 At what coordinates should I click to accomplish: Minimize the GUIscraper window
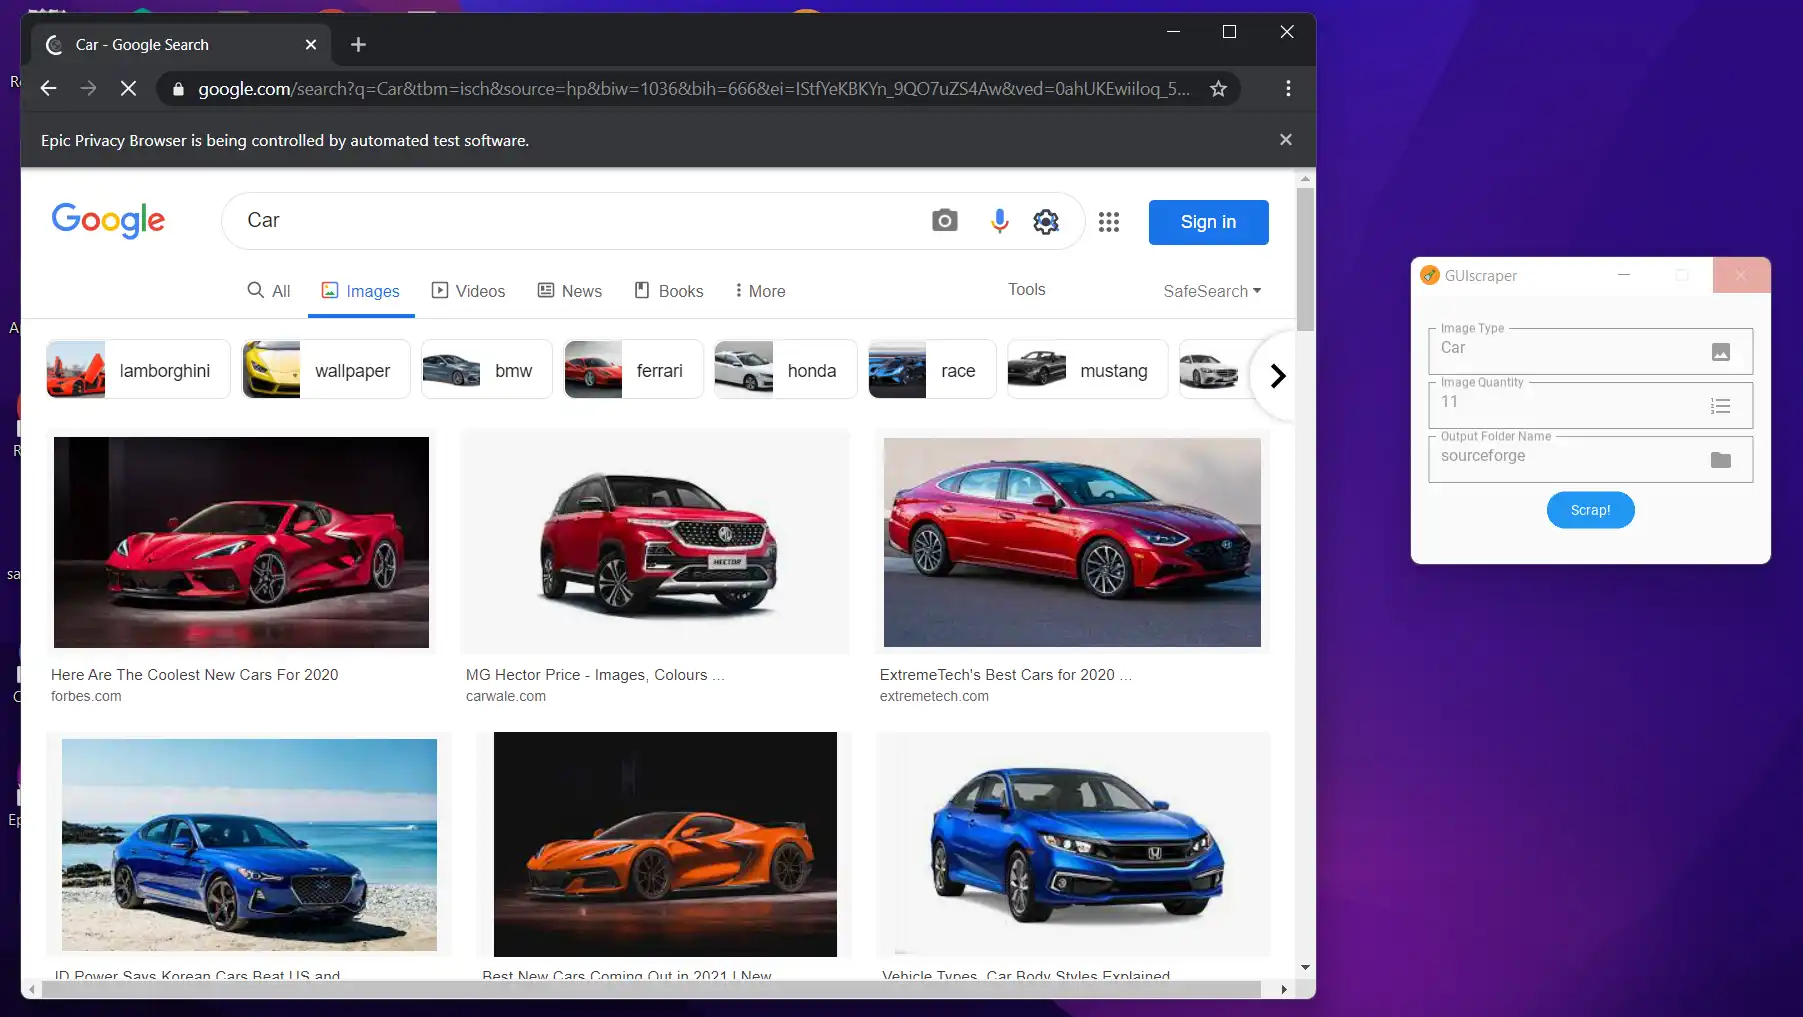[x=1624, y=275]
